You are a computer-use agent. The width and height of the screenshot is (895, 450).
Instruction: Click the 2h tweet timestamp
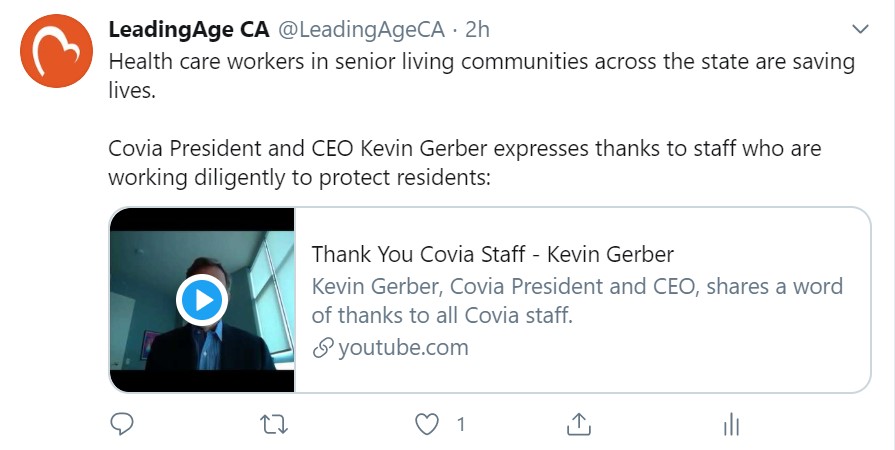(477, 30)
